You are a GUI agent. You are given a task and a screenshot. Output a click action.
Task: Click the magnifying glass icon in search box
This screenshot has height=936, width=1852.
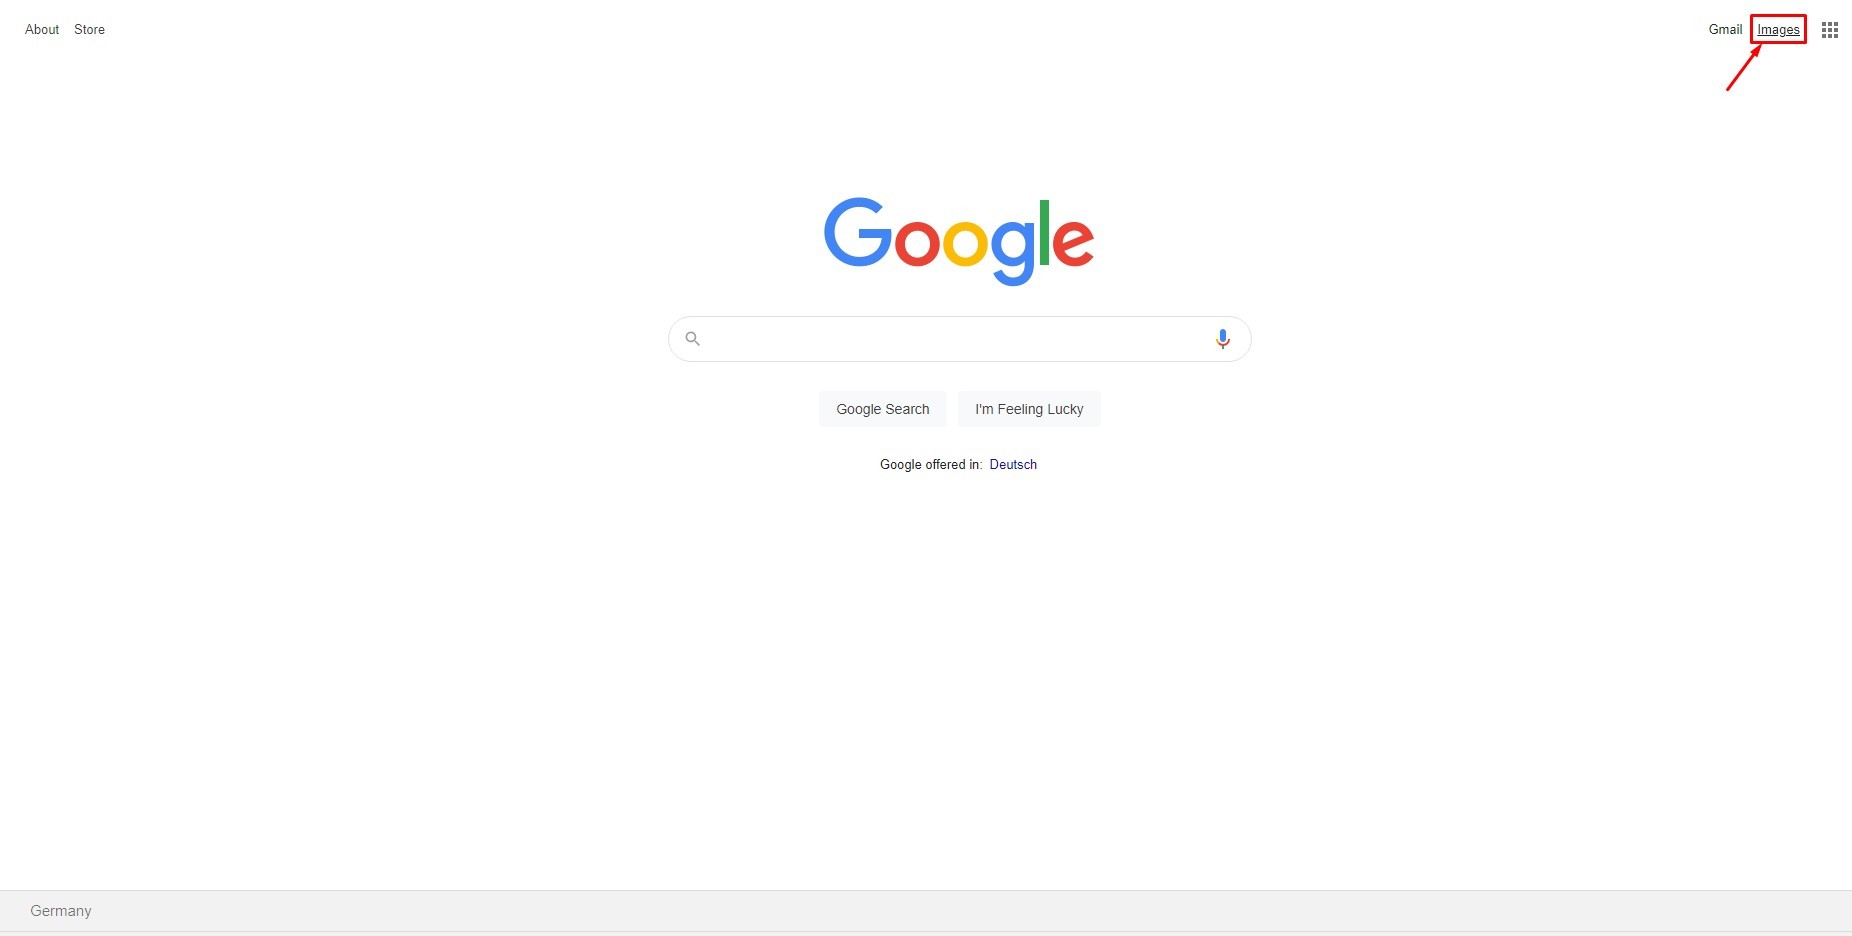[x=692, y=339]
